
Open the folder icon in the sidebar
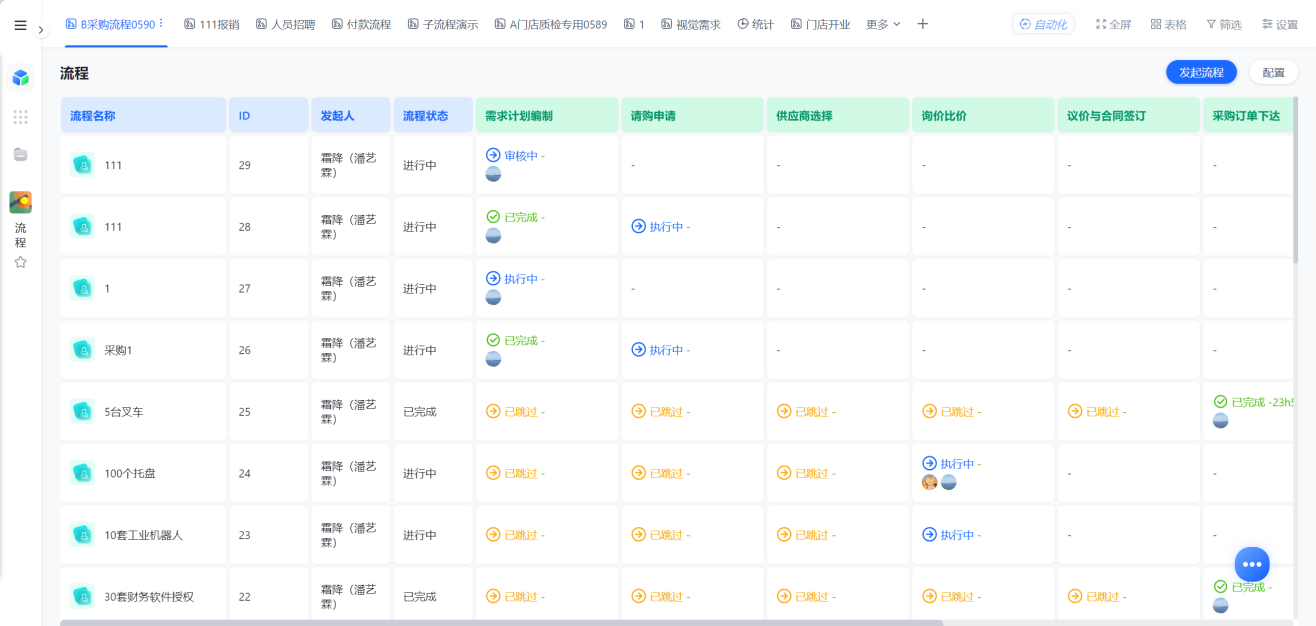click(x=20, y=154)
